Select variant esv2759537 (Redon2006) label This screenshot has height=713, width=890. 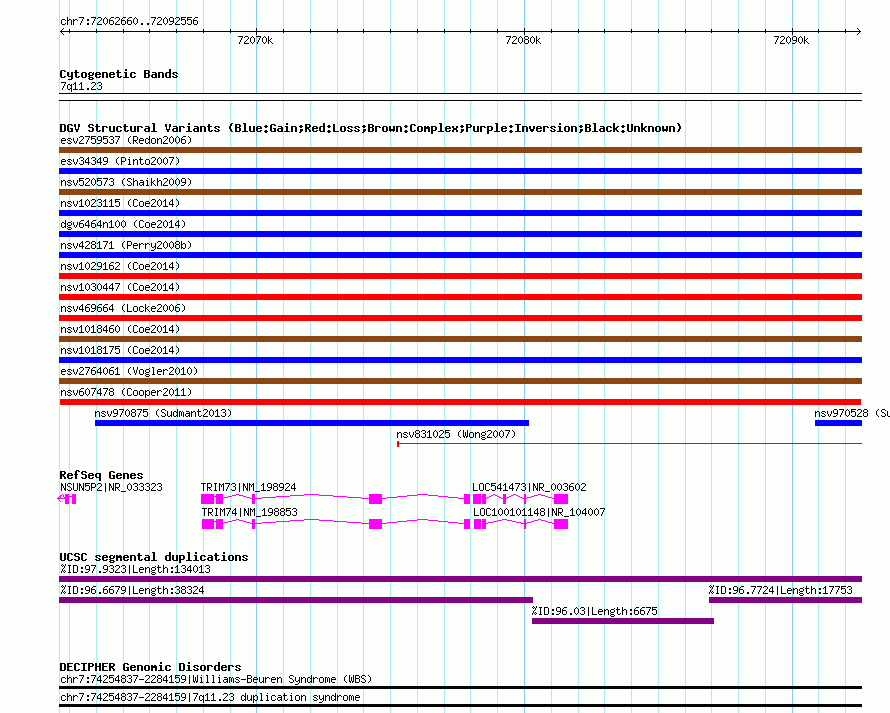click(126, 140)
